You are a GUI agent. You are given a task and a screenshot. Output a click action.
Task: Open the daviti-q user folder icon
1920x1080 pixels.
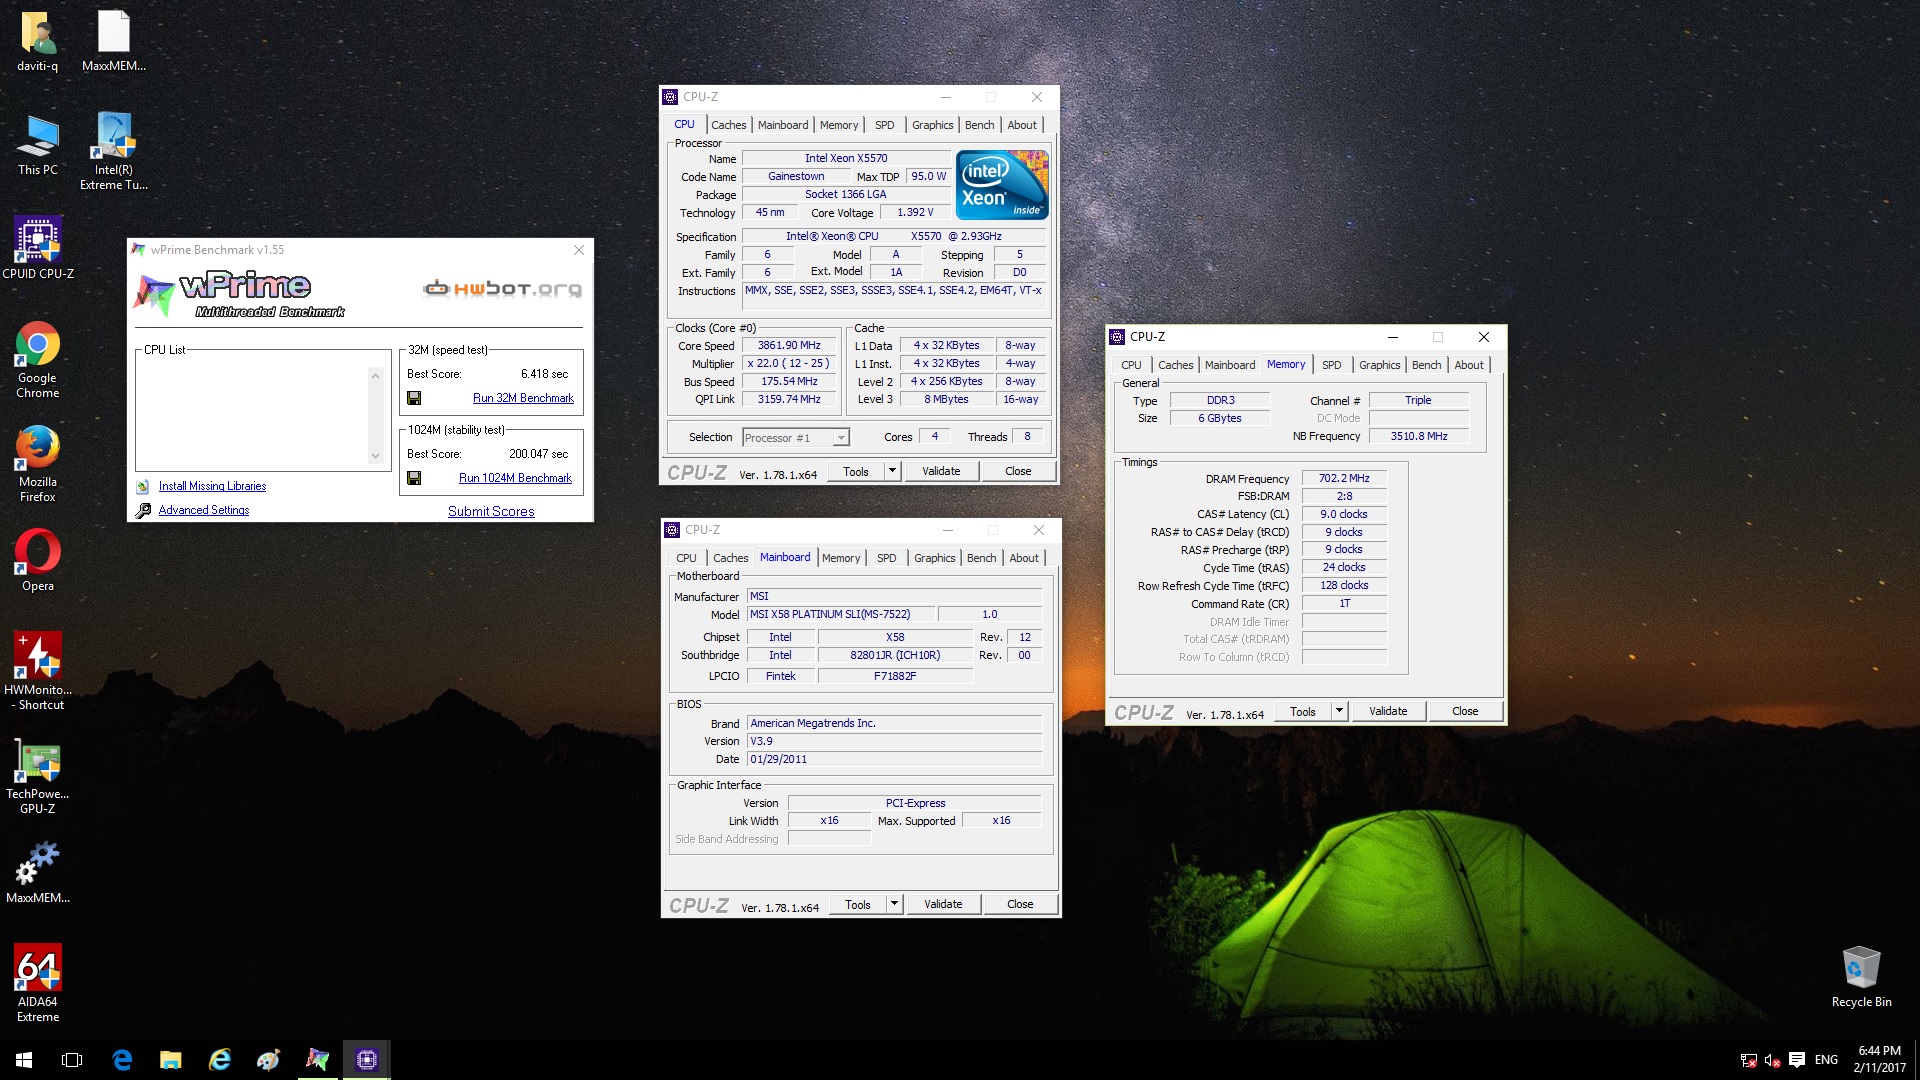pyautogui.click(x=38, y=42)
